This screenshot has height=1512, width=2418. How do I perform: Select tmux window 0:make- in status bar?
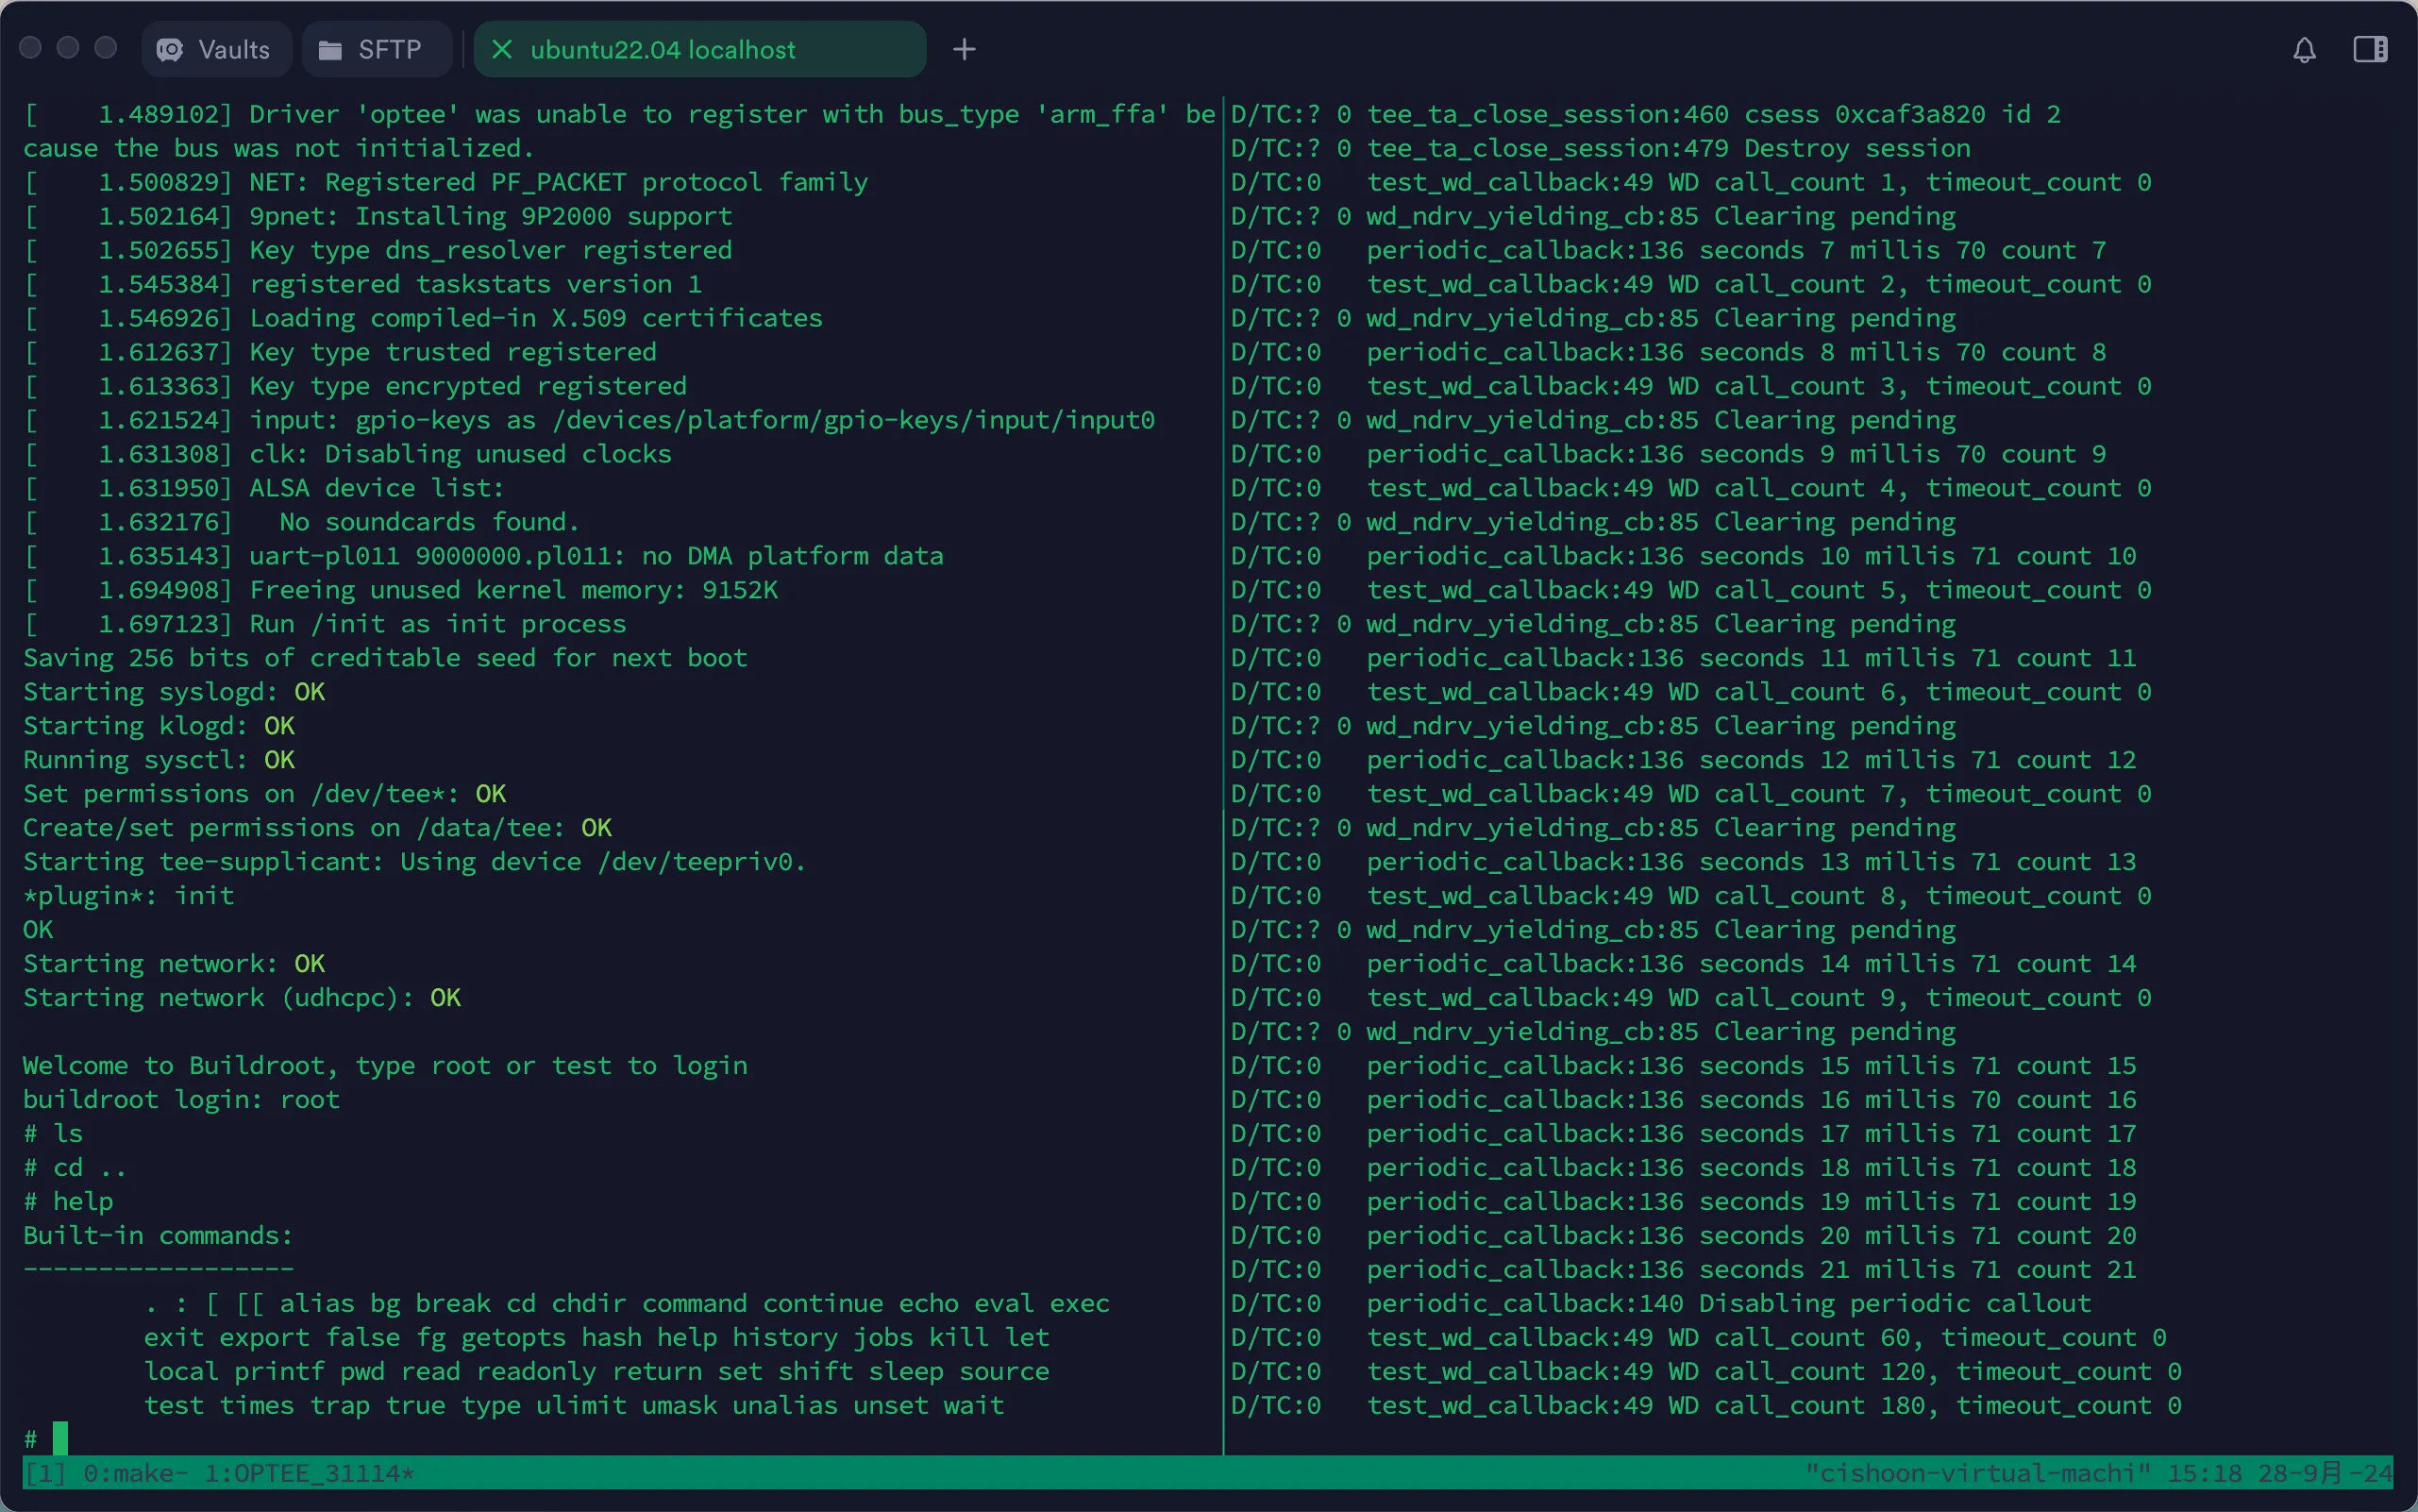(135, 1473)
